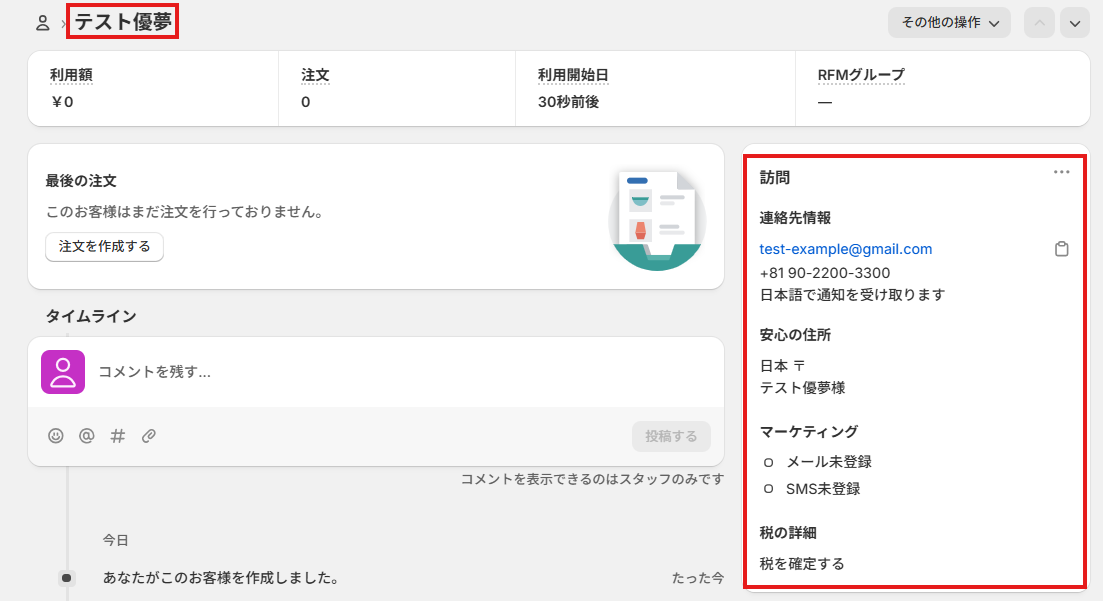Screen dimensions: 1103x601
Task: Click 訪問 panel heading
Action: [774, 177]
